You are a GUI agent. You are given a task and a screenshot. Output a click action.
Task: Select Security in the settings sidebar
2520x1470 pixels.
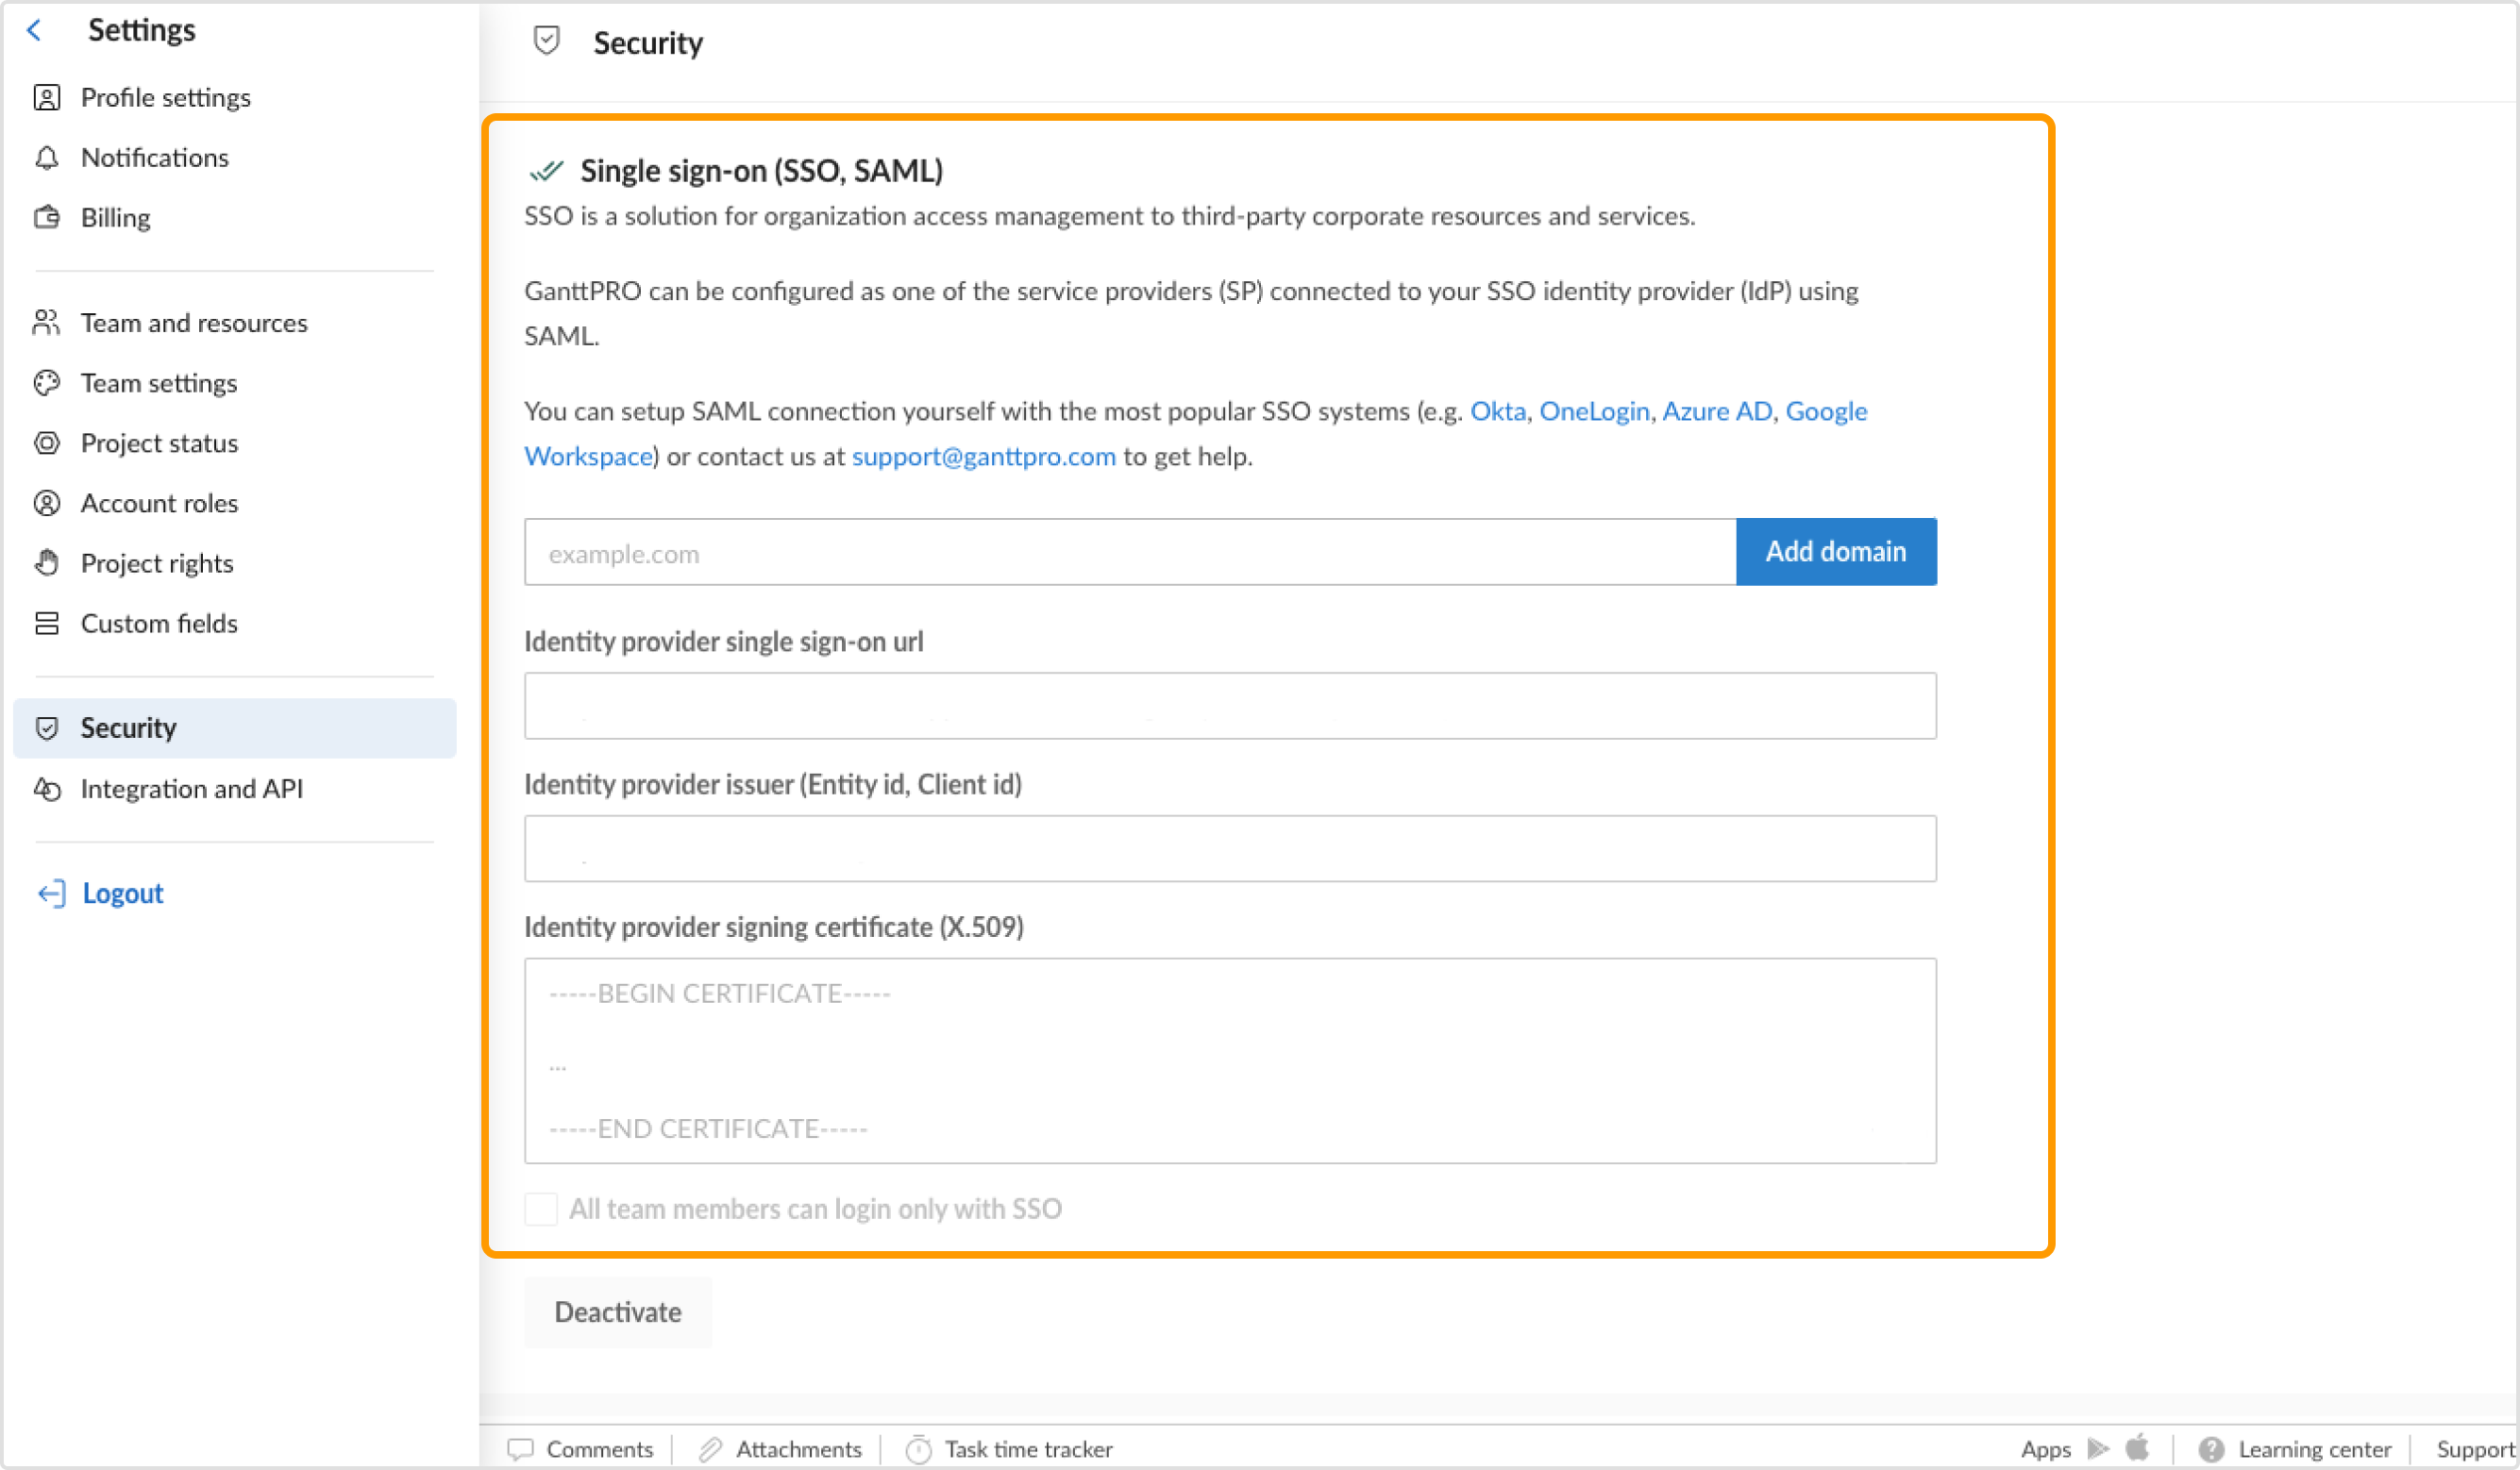(x=128, y=727)
